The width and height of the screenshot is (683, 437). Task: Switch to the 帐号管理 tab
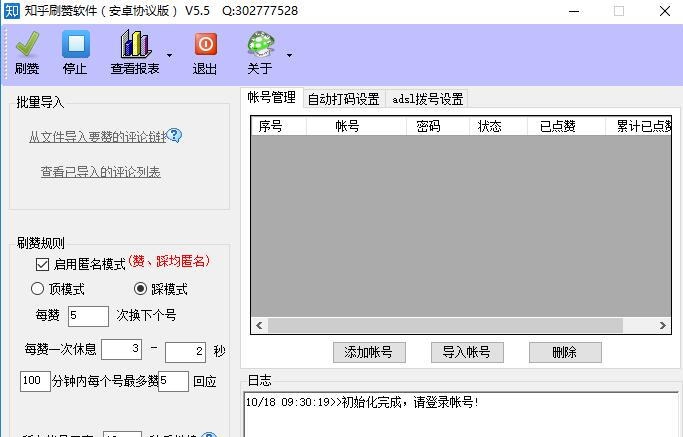tap(271, 97)
